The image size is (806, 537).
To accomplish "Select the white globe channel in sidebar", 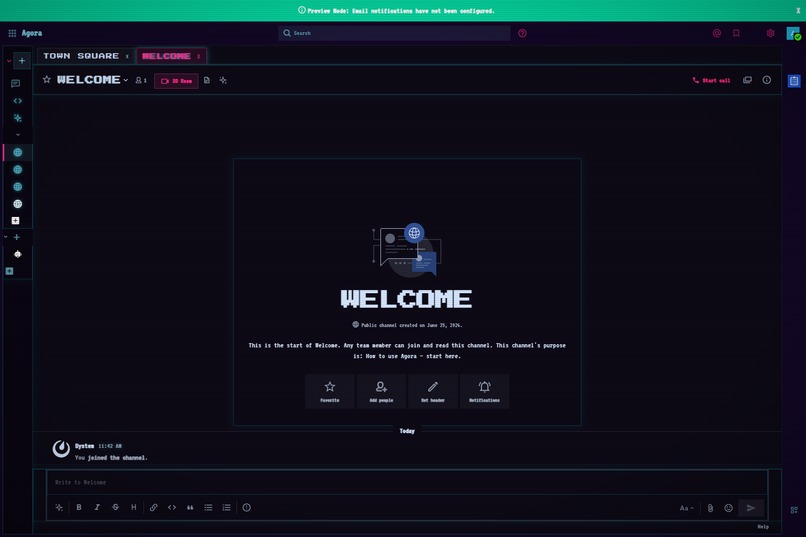I will [x=17, y=204].
